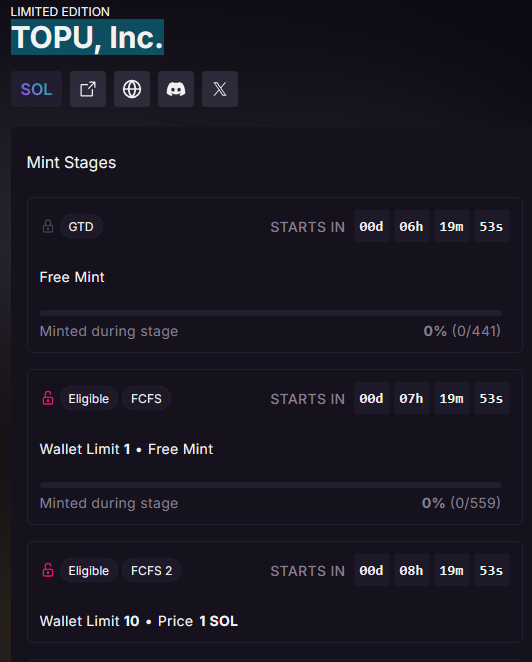Click the Eligible tag in the FCFS stage
This screenshot has width=532, height=662.
89,398
